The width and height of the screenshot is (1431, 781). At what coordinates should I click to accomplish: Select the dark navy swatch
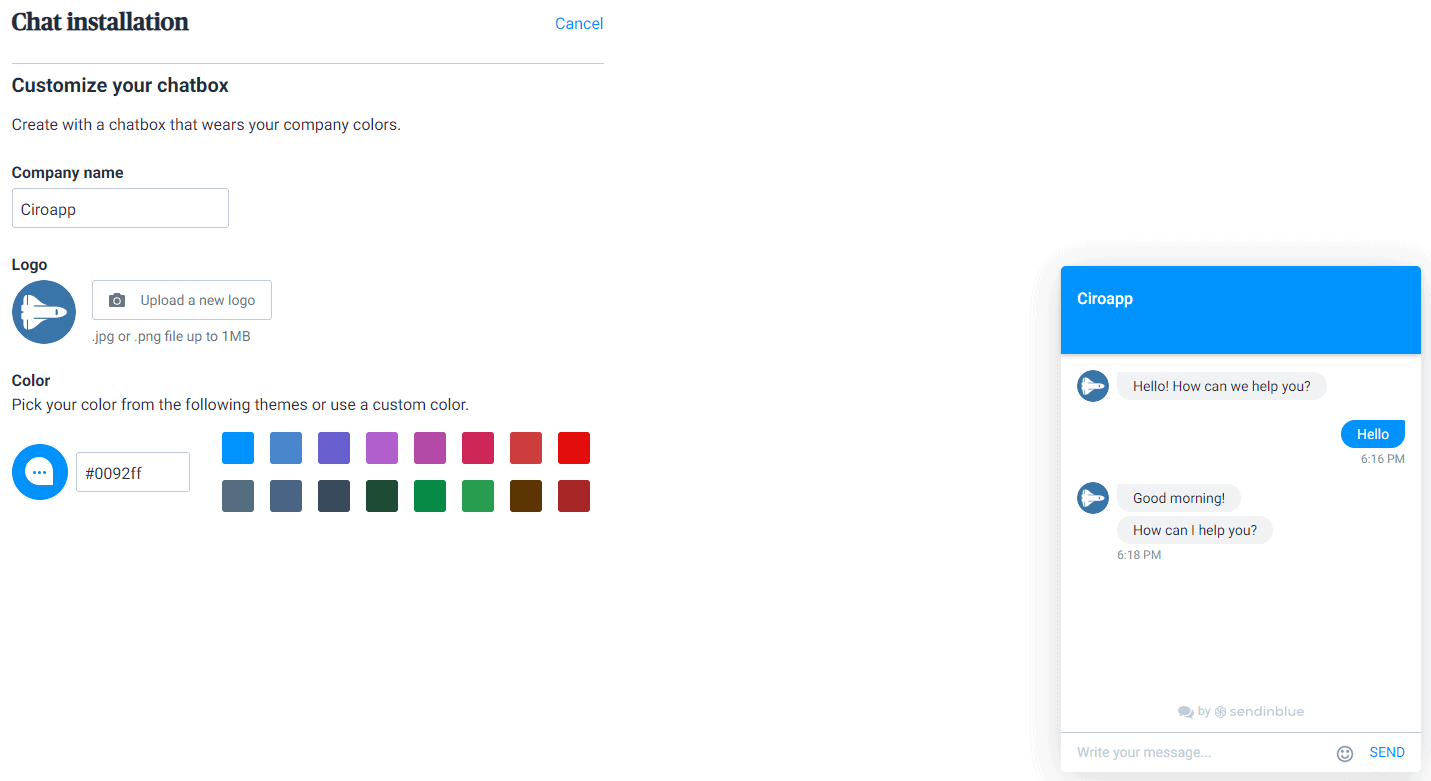[x=334, y=496]
